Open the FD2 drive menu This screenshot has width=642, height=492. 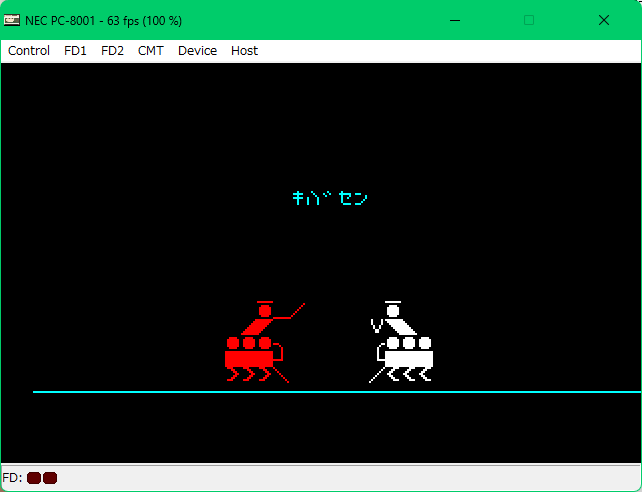tap(112, 51)
